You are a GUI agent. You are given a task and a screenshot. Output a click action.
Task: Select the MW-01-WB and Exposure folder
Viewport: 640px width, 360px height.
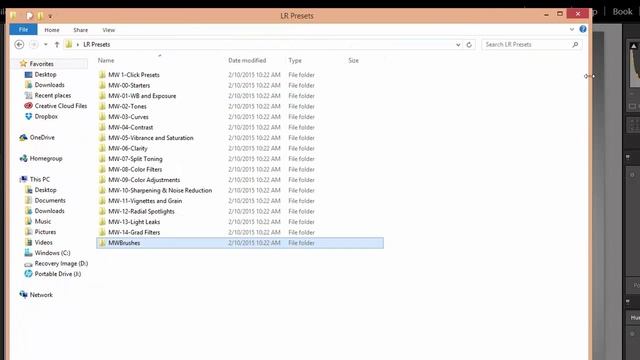click(x=142, y=96)
